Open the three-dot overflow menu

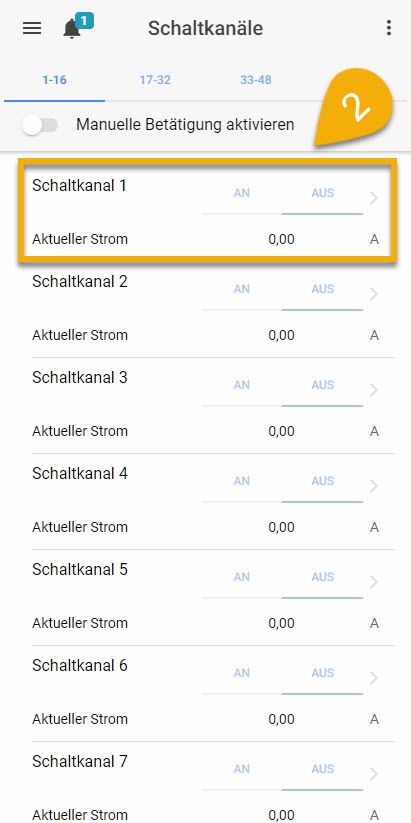tap(388, 28)
